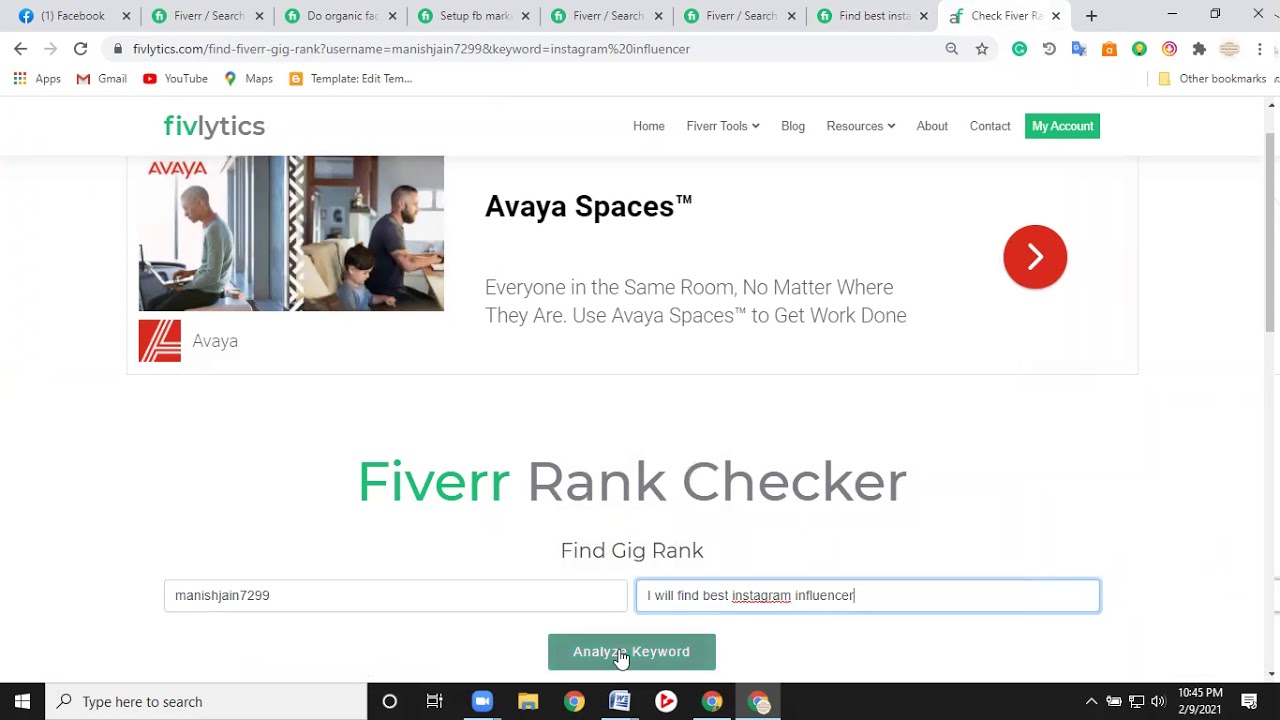
Task: Click the gig keyword input field
Action: click(x=868, y=596)
